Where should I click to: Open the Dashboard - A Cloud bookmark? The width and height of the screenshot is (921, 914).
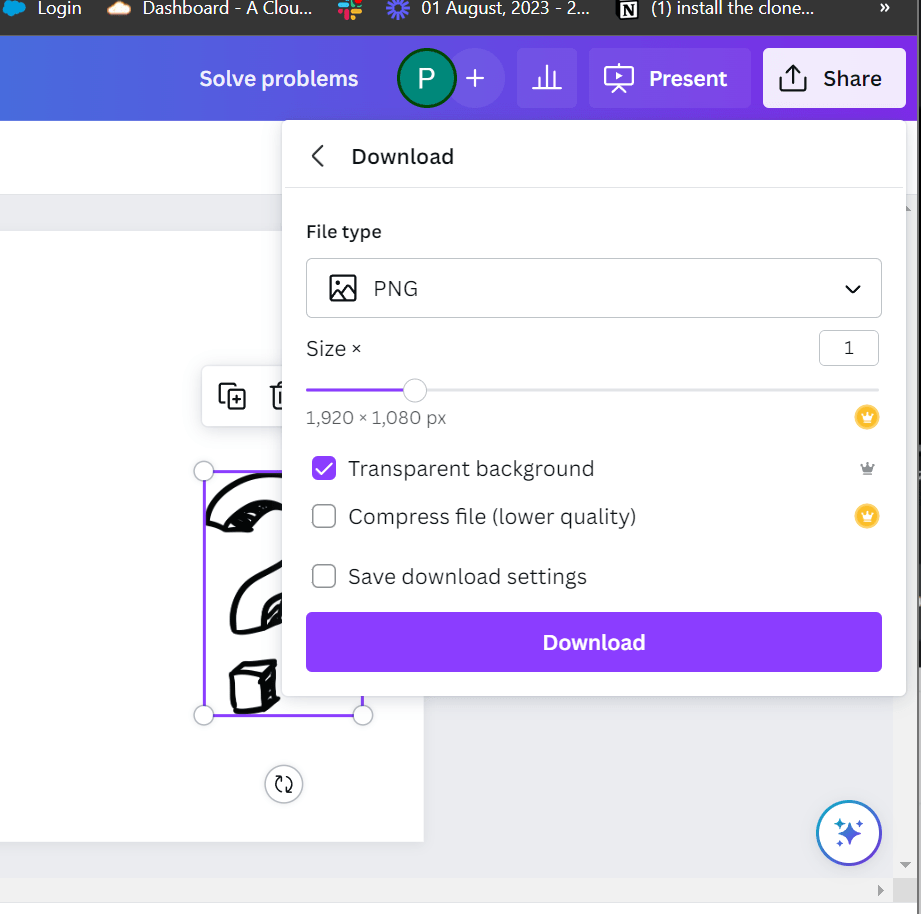click(x=210, y=9)
